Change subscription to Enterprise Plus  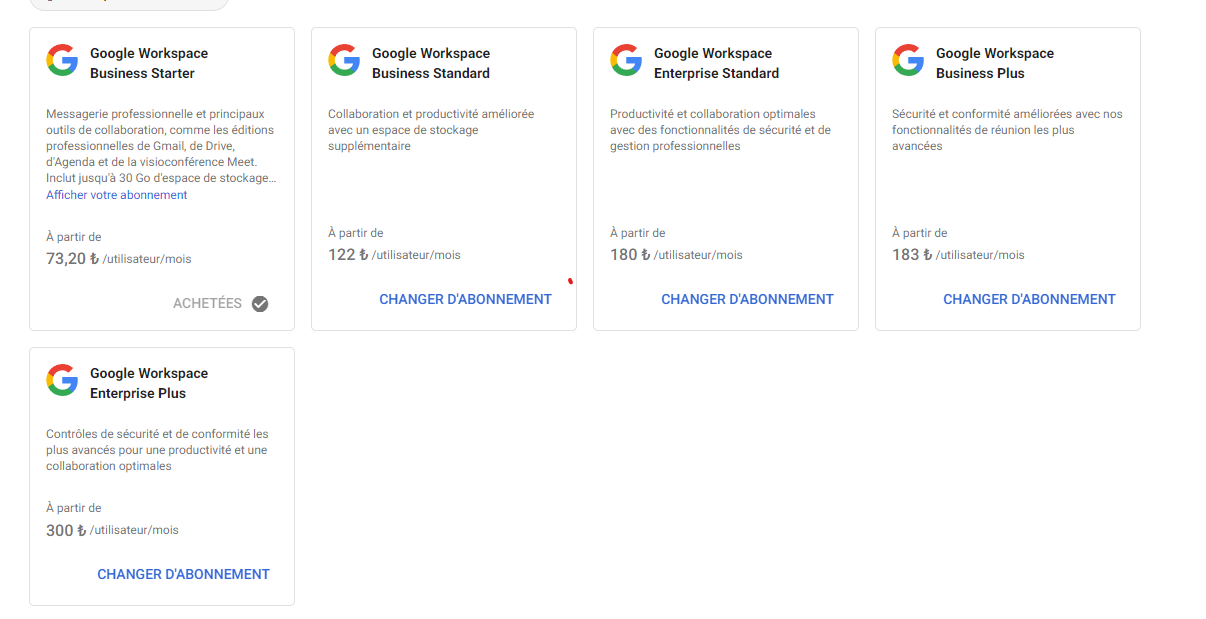(183, 574)
